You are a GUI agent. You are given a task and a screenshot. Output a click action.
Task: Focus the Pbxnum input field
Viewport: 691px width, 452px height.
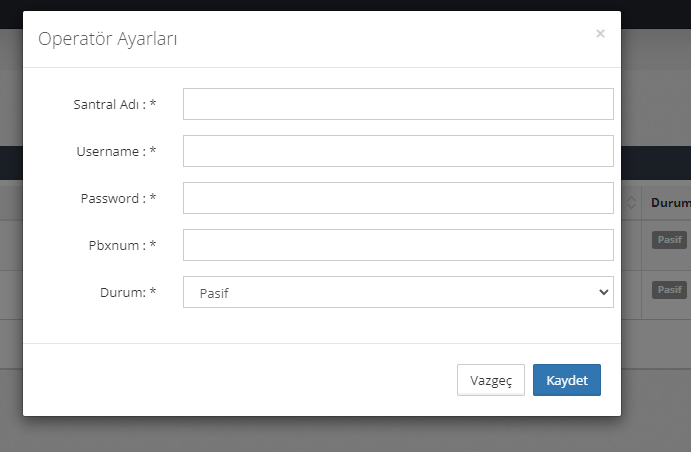398,245
